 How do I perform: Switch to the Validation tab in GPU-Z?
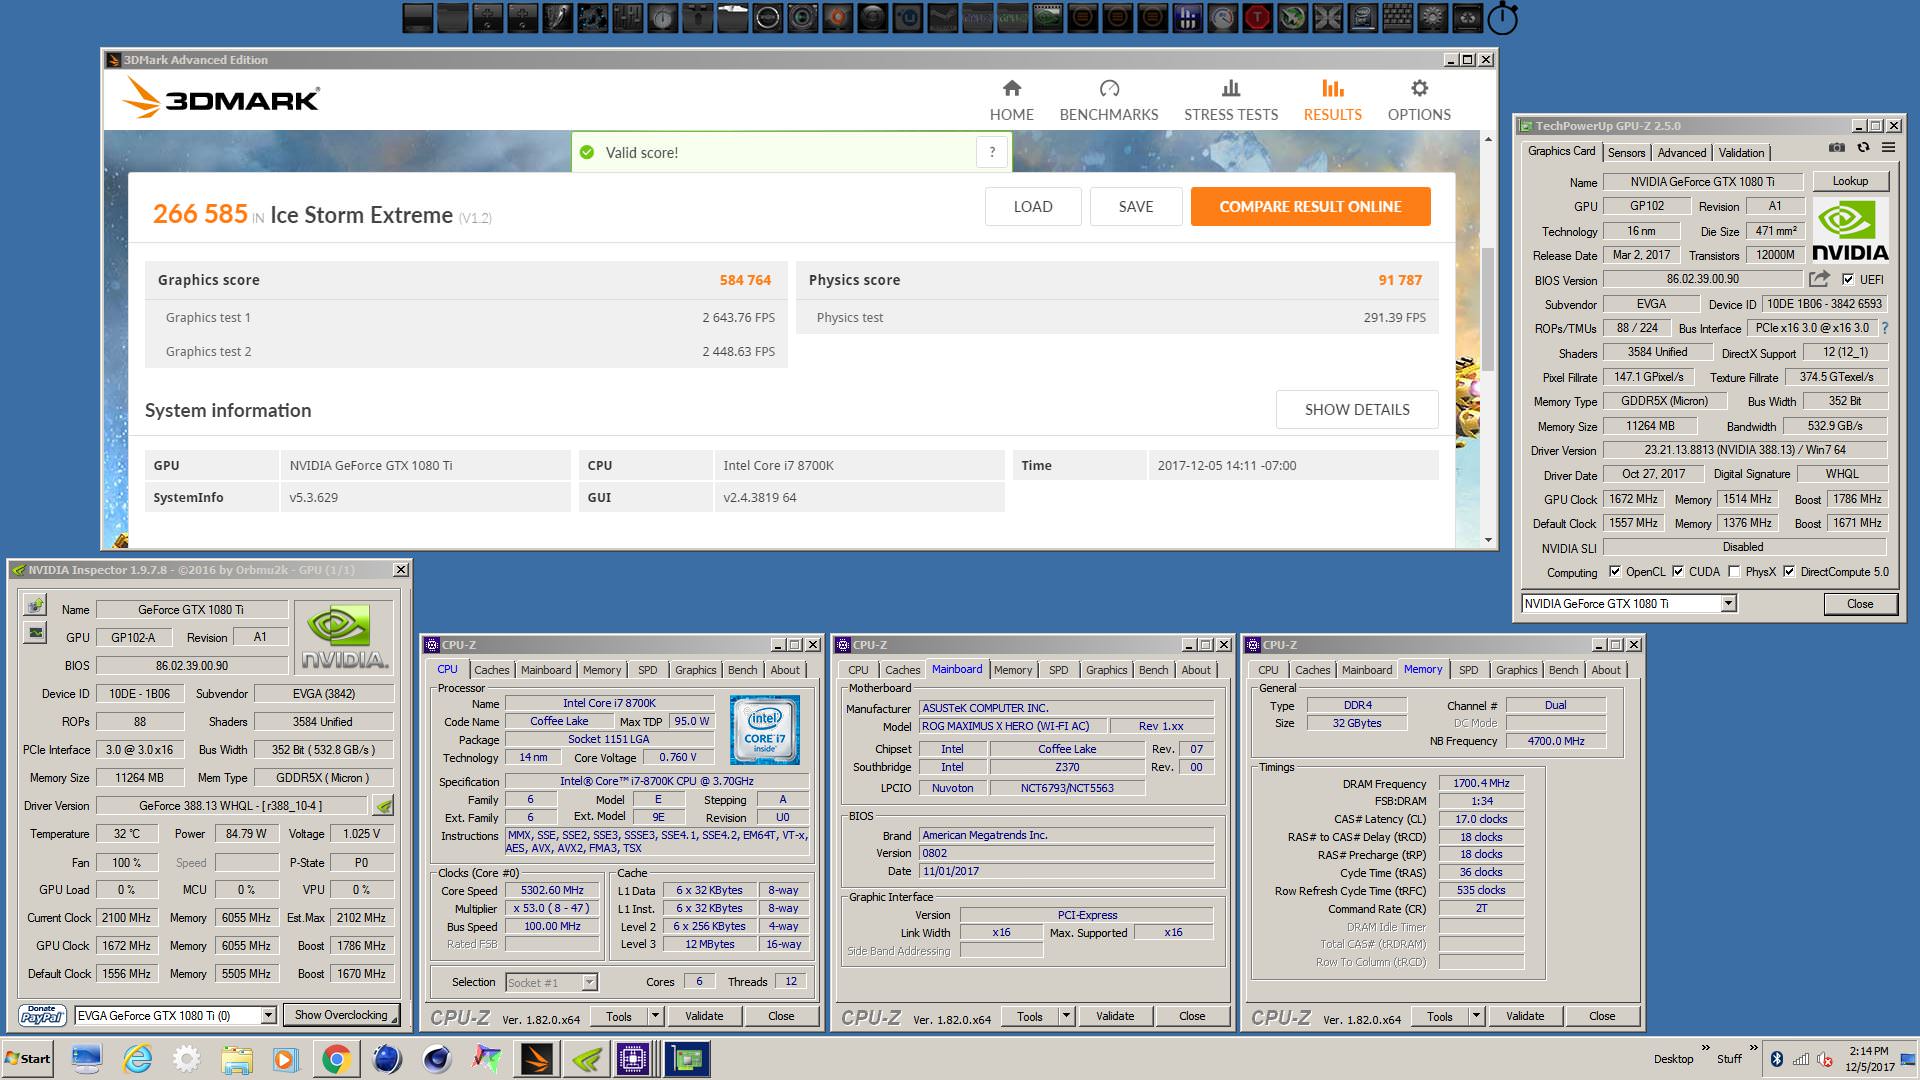pos(1741,152)
